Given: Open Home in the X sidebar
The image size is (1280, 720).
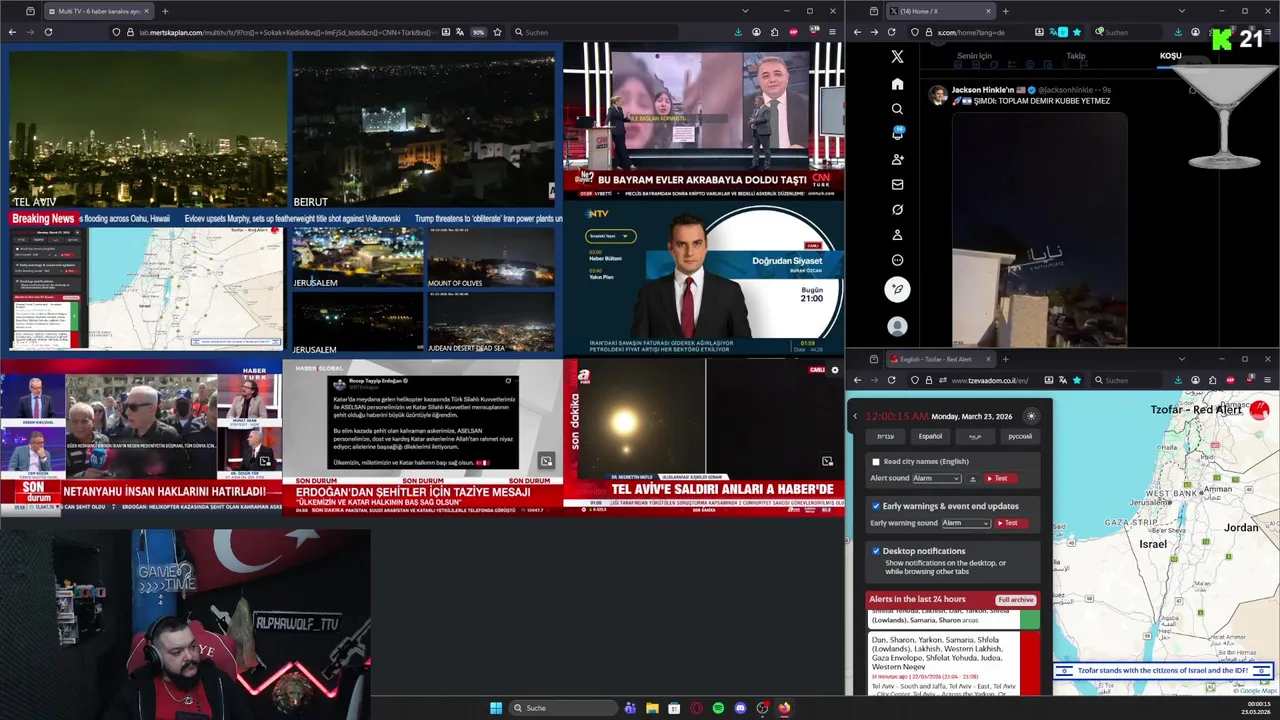Looking at the screenshot, I should pos(897,84).
